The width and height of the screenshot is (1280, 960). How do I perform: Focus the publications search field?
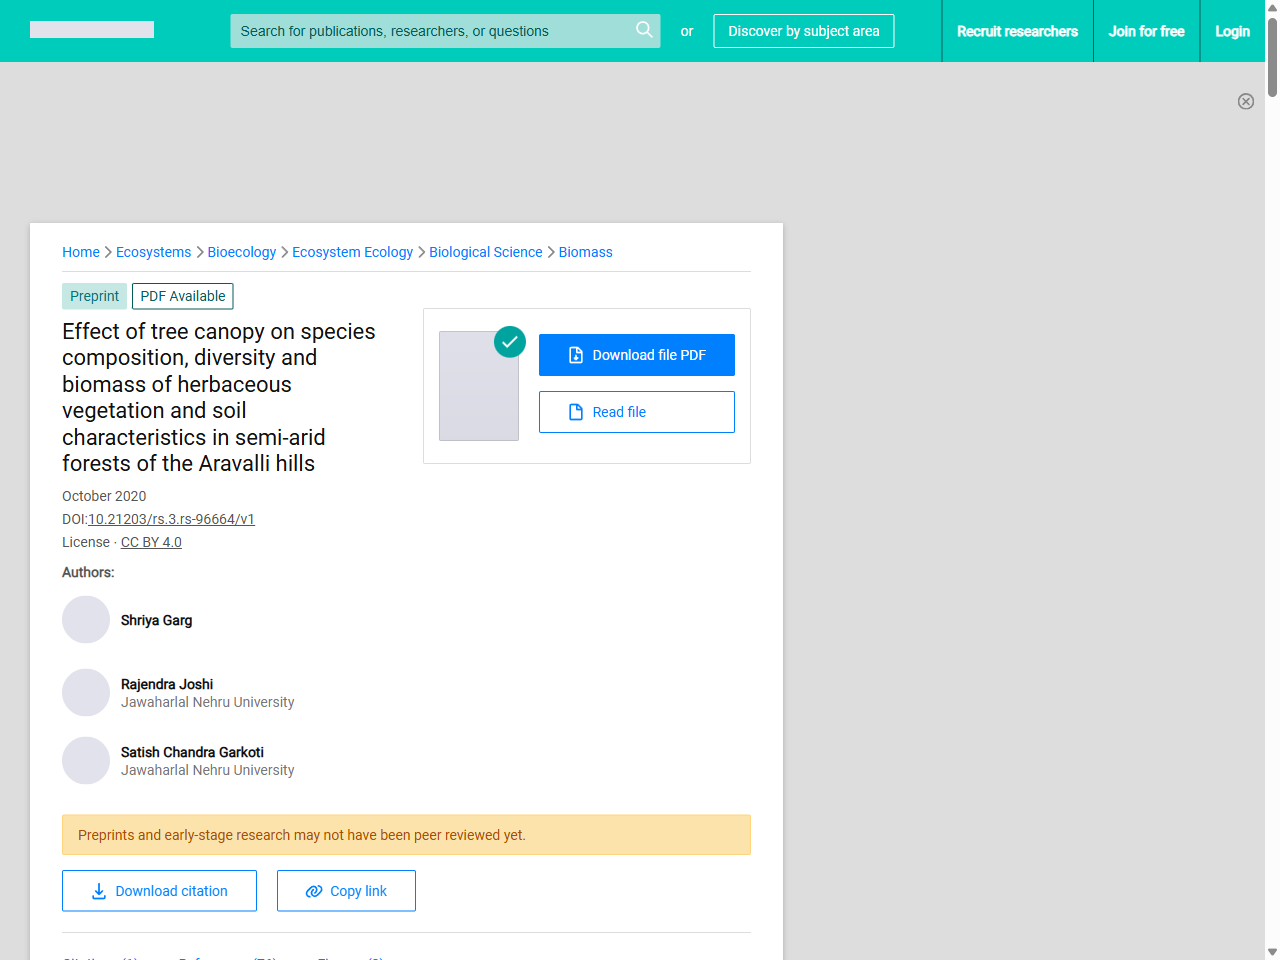[x=430, y=31]
